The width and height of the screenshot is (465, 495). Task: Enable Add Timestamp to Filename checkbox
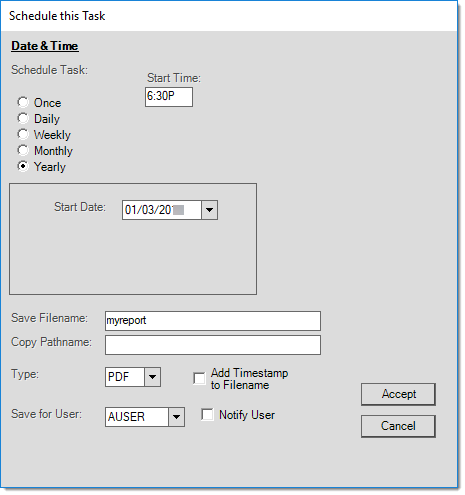[199, 379]
